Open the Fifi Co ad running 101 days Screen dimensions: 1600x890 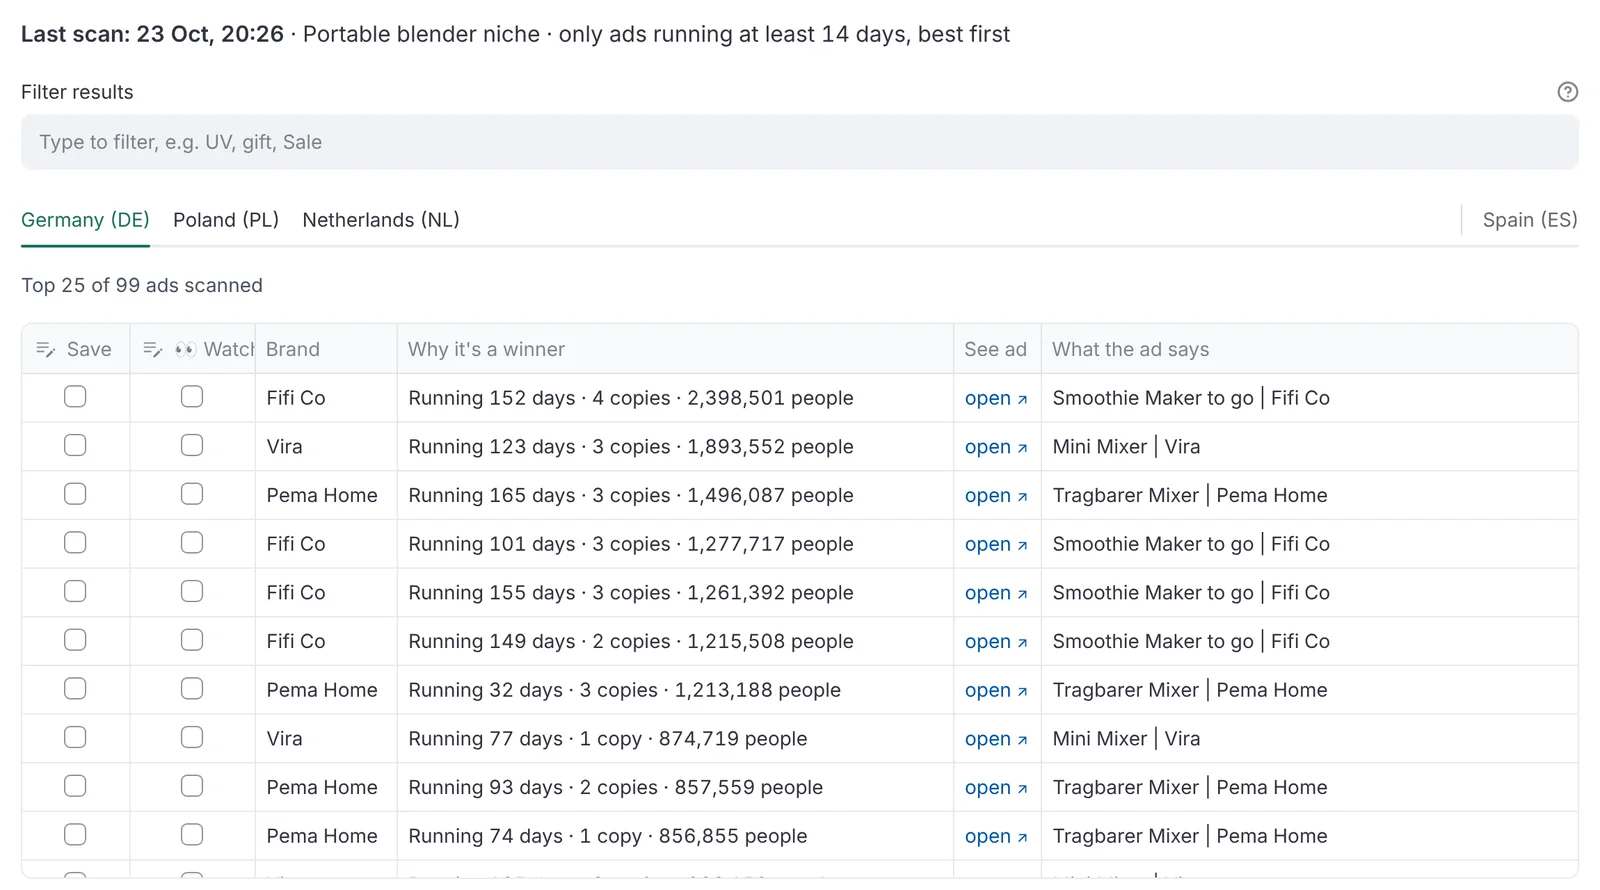click(996, 544)
